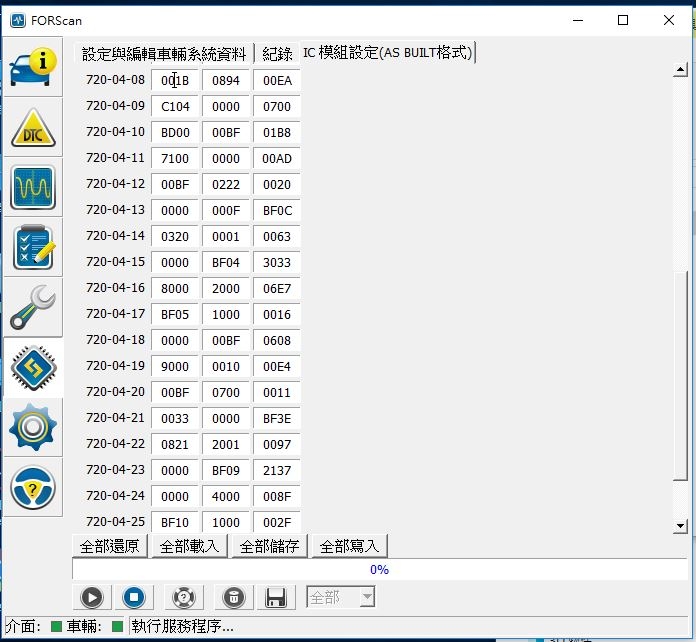Click the 3033 field in row 720-04-15
This screenshot has height=642, width=696.
(x=277, y=262)
